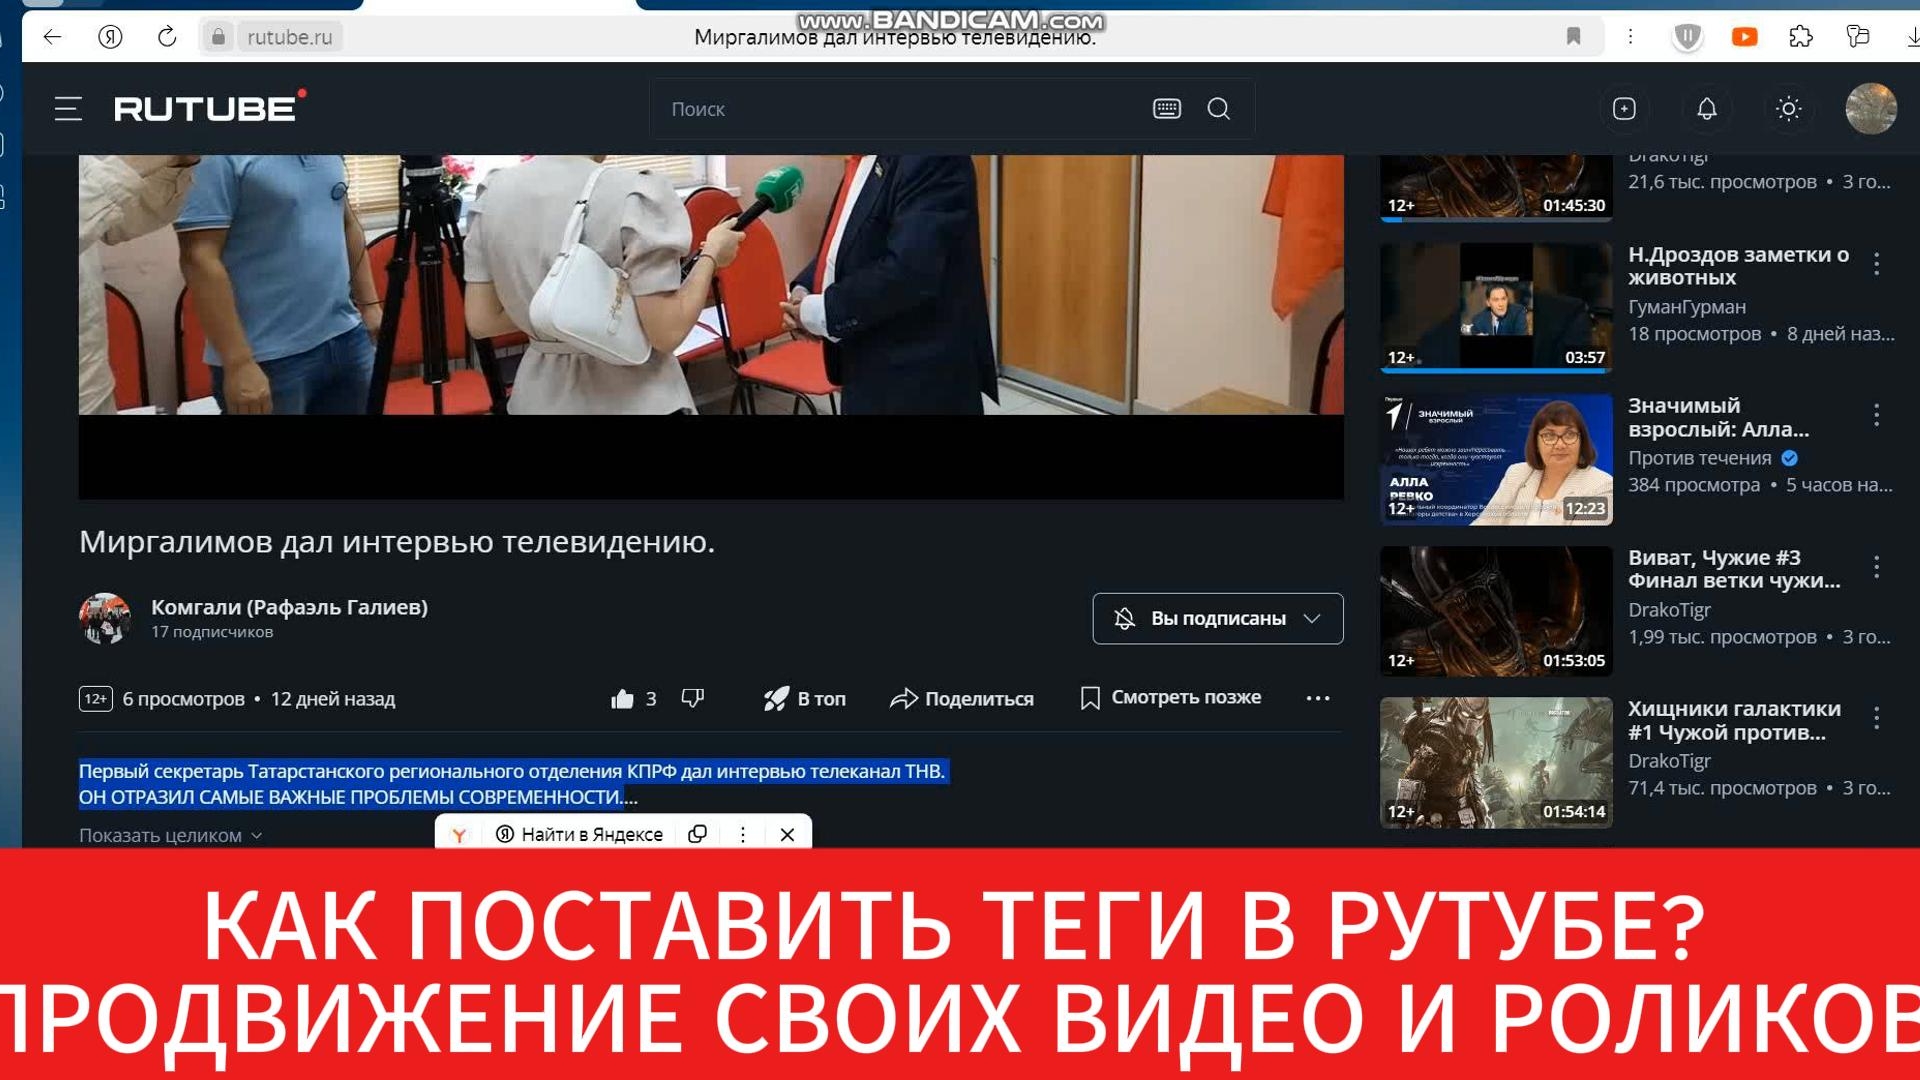This screenshot has height=1080, width=1920.
Task: Open Значимый взрослый: Алла video
Action: (x=1718, y=417)
